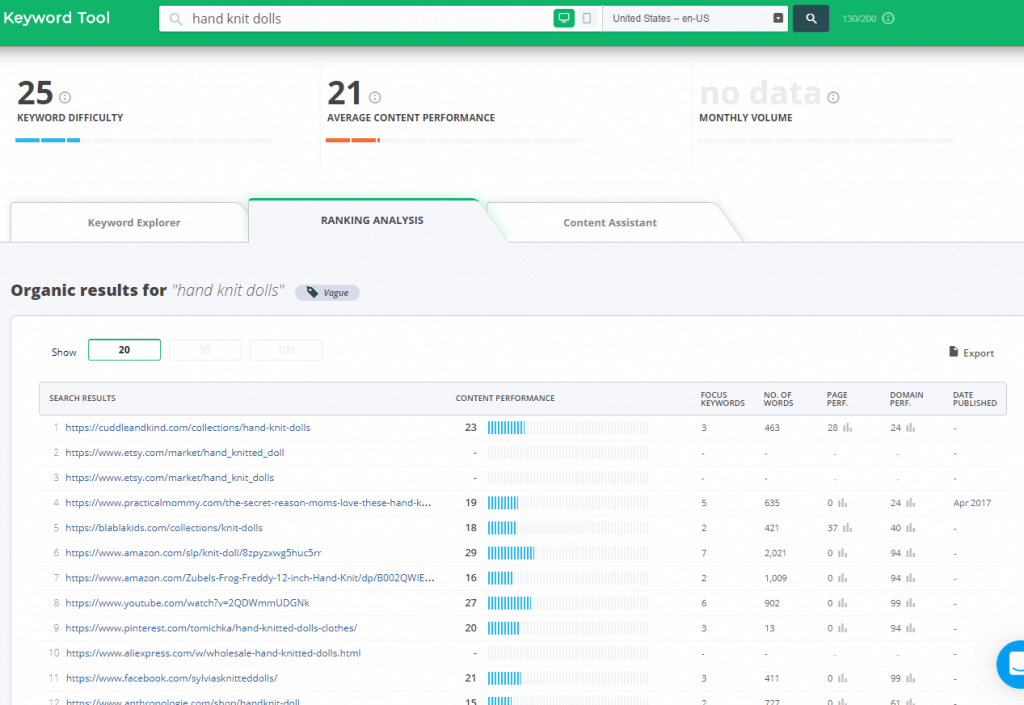Click the info icon next to Content Performance 21
This screenshot has width=1024, height=705.
pos(375,97)
